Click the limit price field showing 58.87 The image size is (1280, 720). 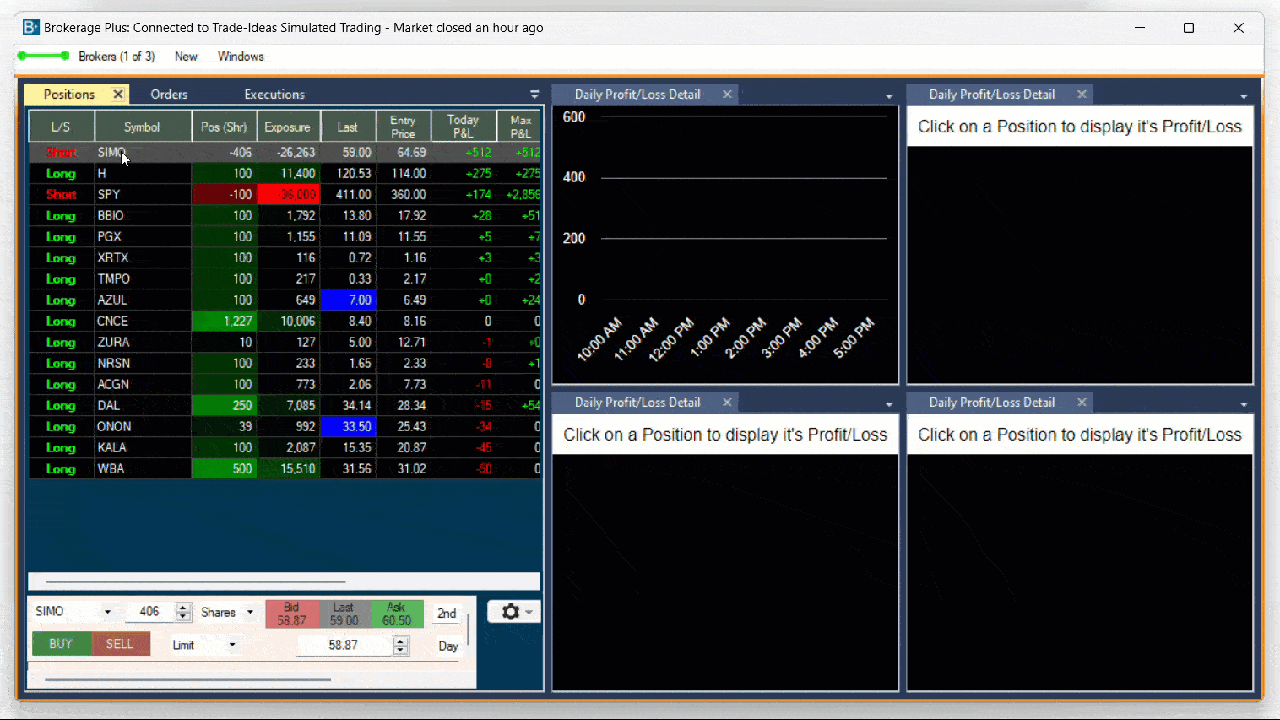(343, 645)
